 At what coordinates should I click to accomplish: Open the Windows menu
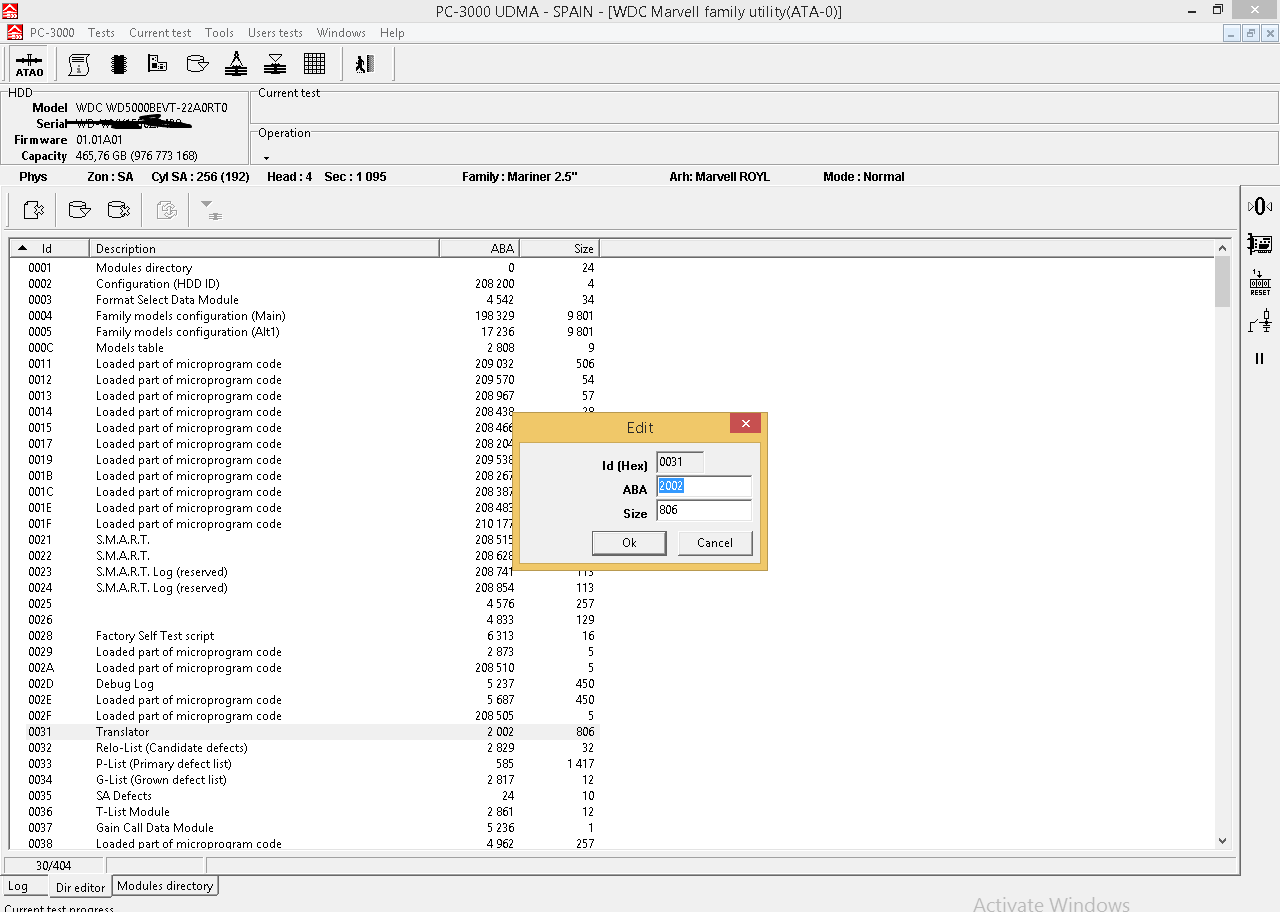[341, 33]
